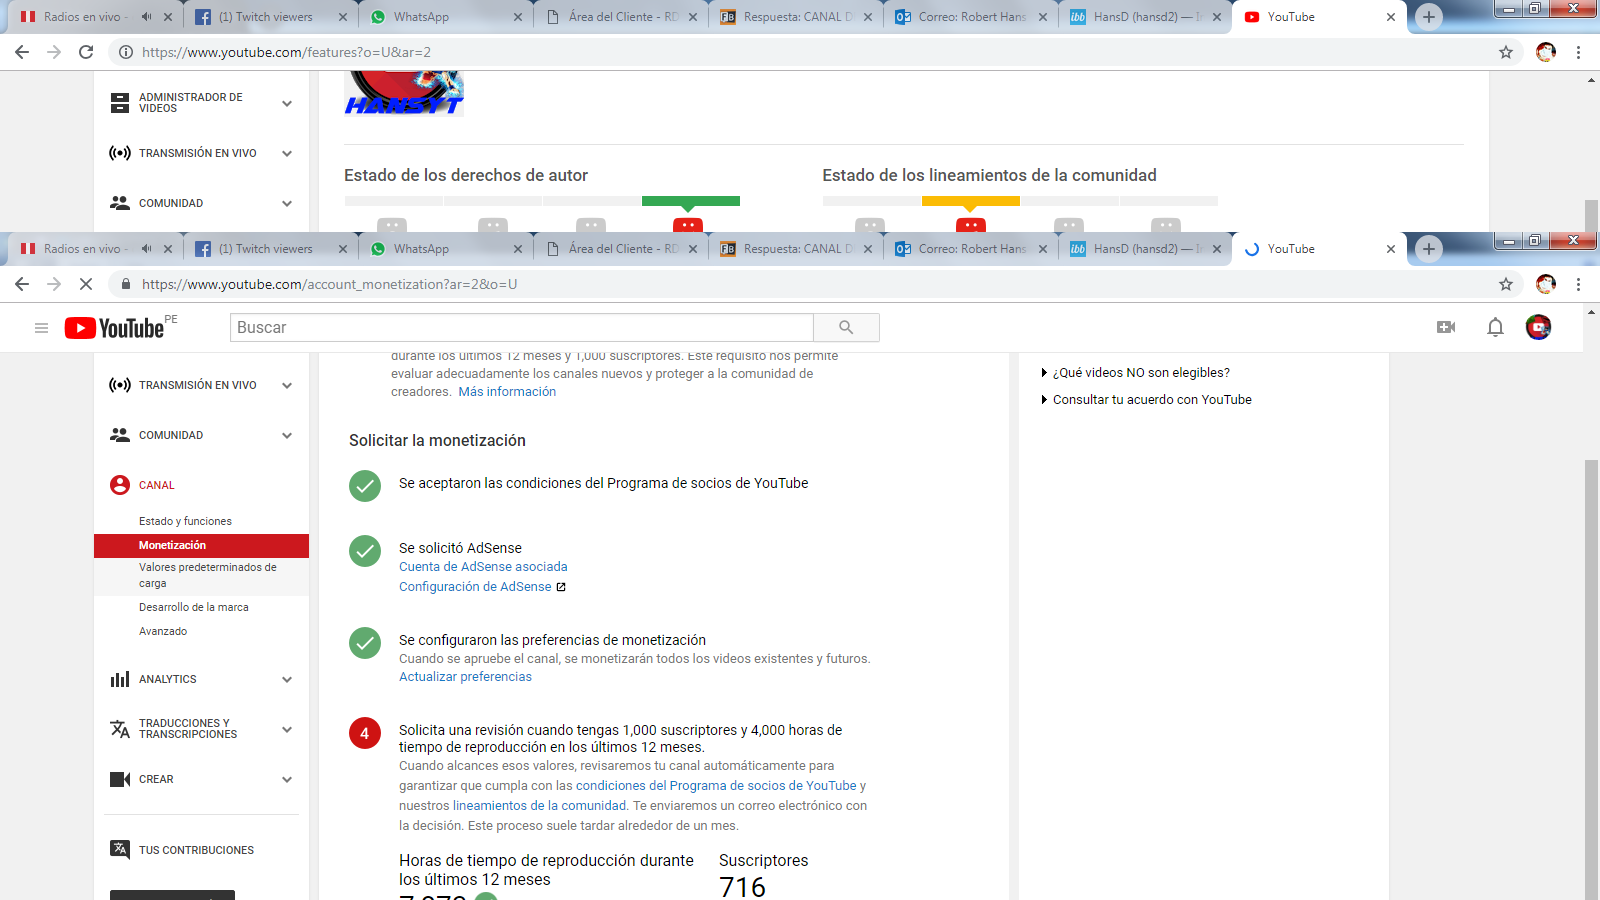Open Chrome profile avatar in upper window
Image resolution: width=1600 pixels, height=900 pixels.
1546,52
